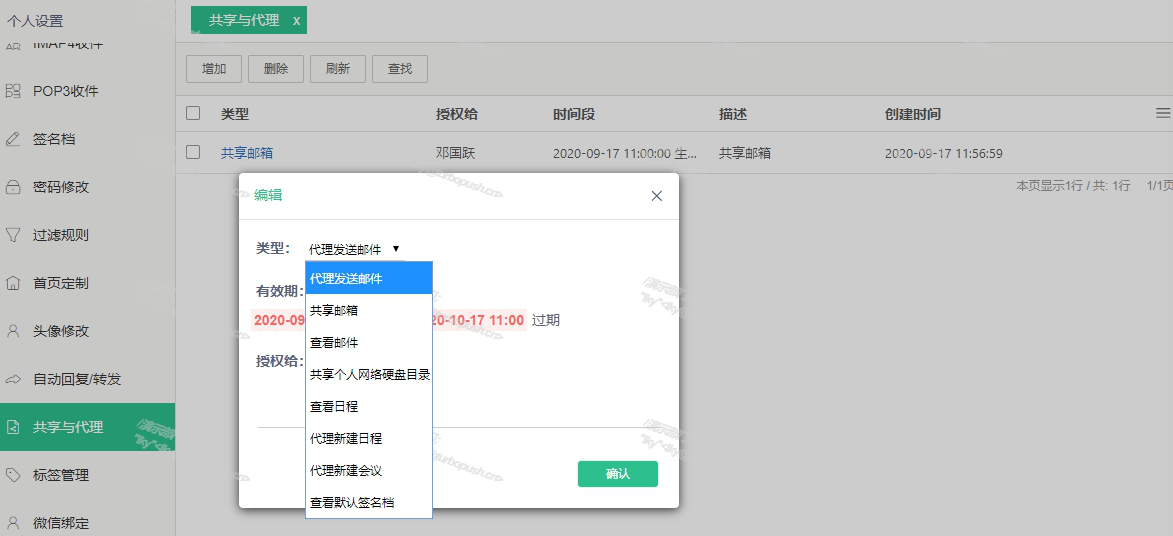Click the 自动回复/转发 arrow icon
Screen dimensions: 1173x536
(13, 379)
